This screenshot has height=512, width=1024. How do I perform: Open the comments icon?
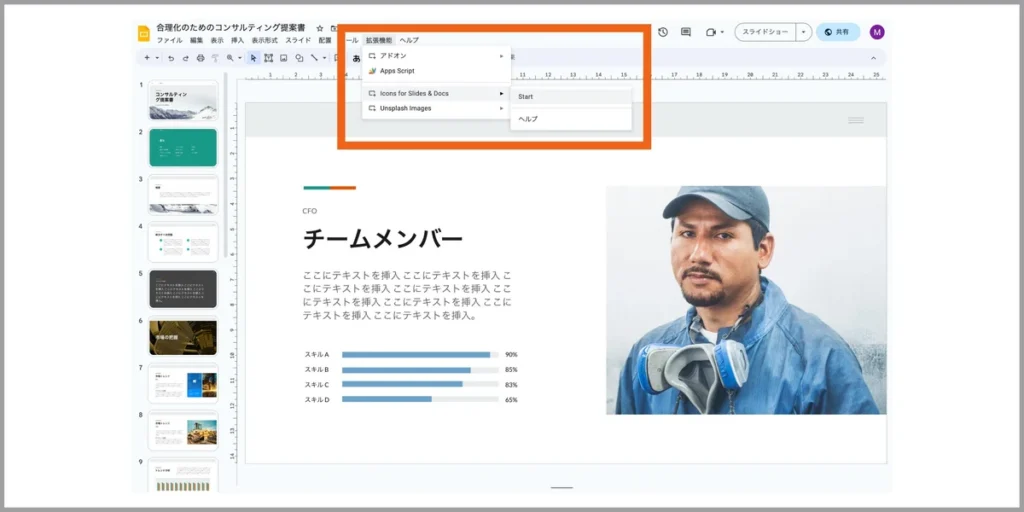(x=686, y=31)
